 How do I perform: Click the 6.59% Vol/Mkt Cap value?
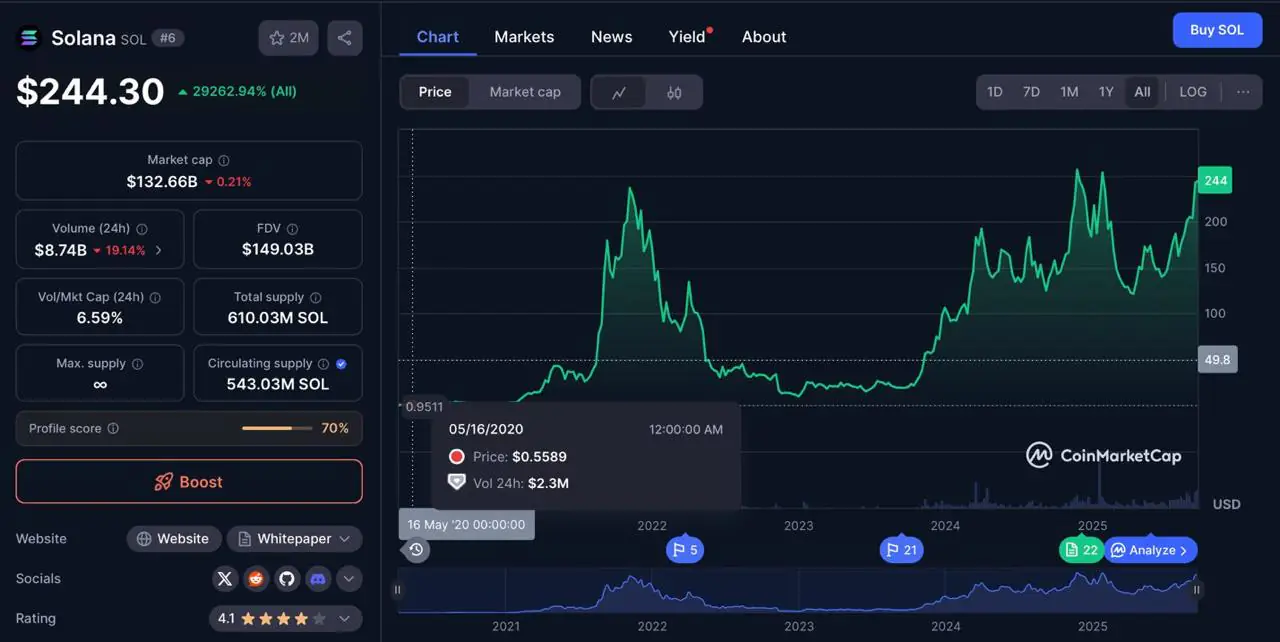pos(100,318)
